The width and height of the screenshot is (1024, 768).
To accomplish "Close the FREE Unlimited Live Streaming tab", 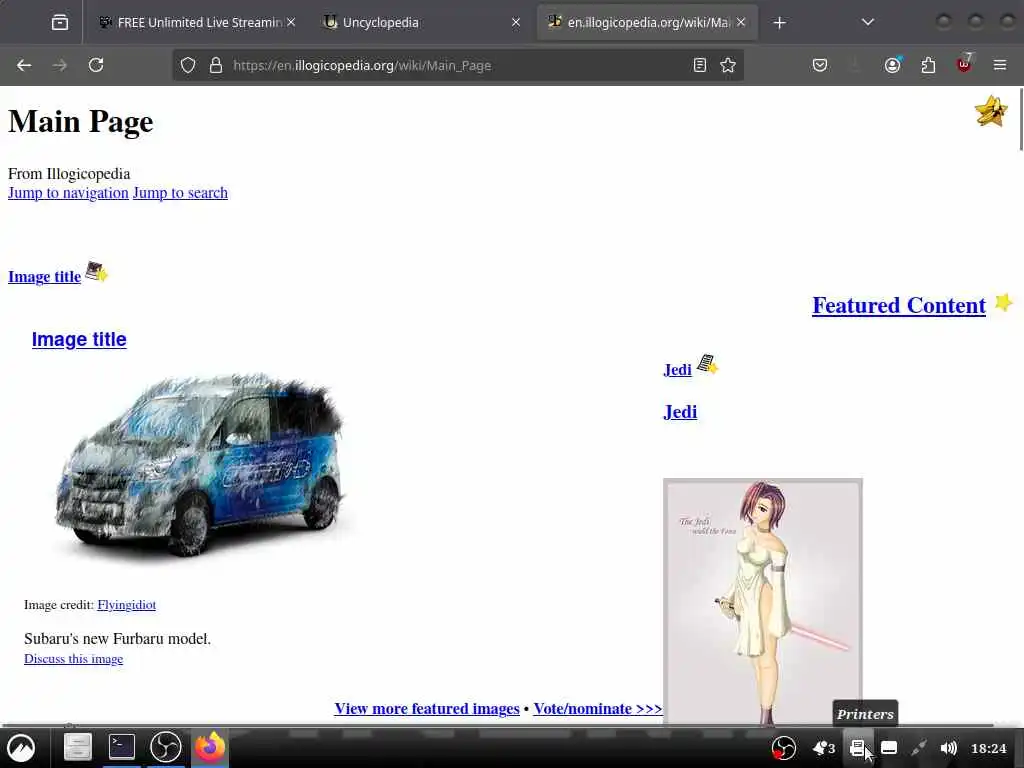I will (x=291, y=22).
